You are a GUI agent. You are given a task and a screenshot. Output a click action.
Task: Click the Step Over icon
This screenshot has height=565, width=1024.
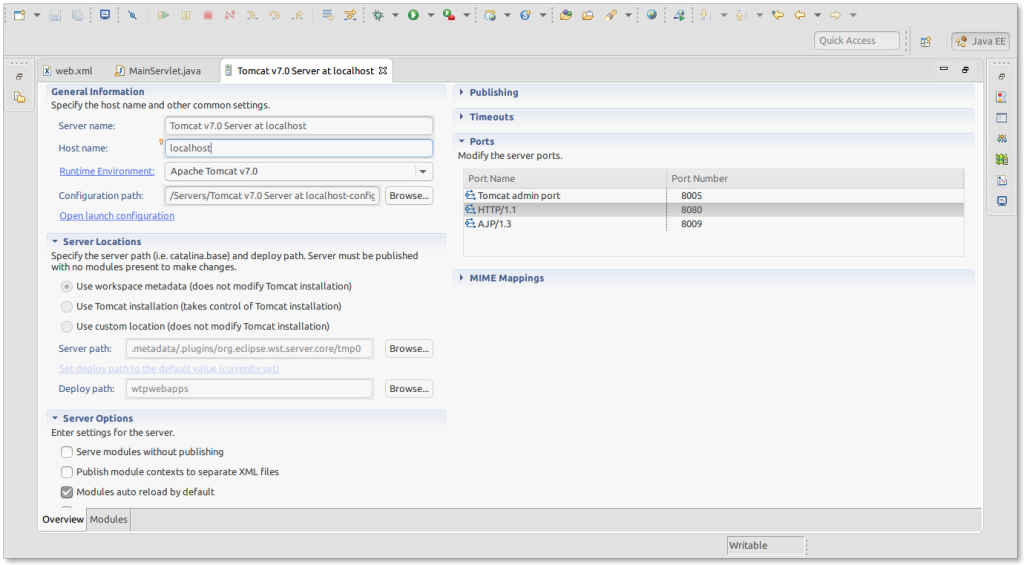pos(275,15)
